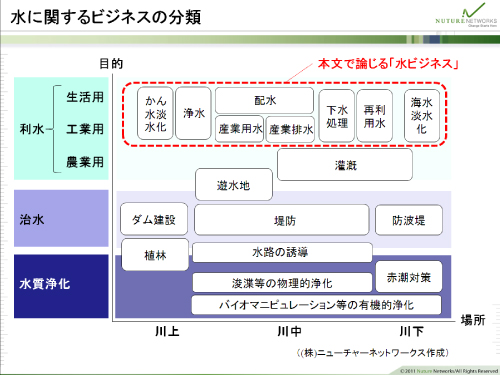This screenshot has width=500, height=375.
Task: Click the 産業用水 box
Action: 240,129
